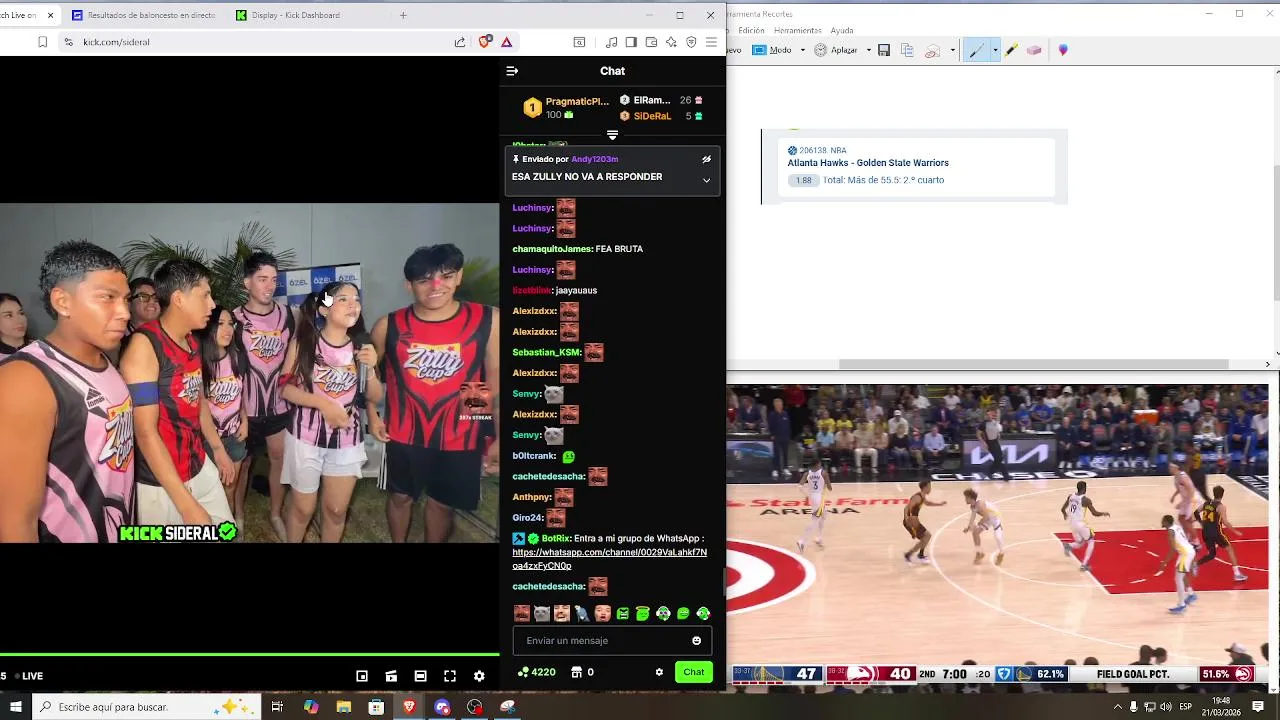Open Paint 3D editing icon

[1063, 50]
